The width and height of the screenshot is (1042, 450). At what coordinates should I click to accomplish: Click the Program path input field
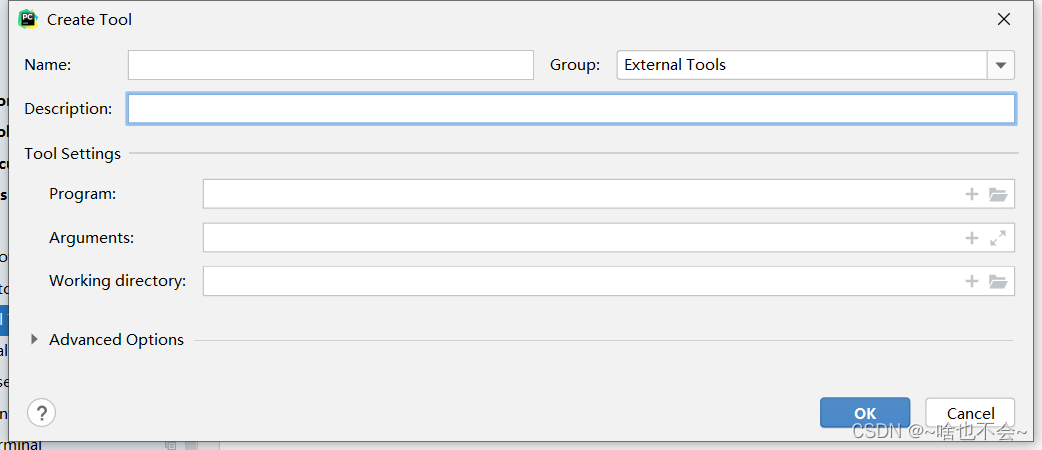tap(580, 194)
